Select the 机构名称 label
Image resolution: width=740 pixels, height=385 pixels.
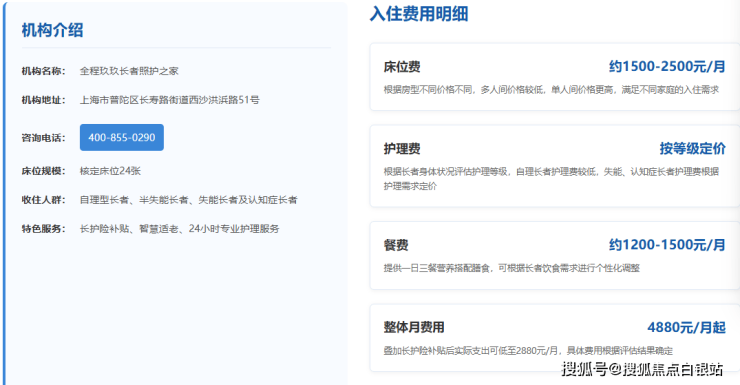43,71
